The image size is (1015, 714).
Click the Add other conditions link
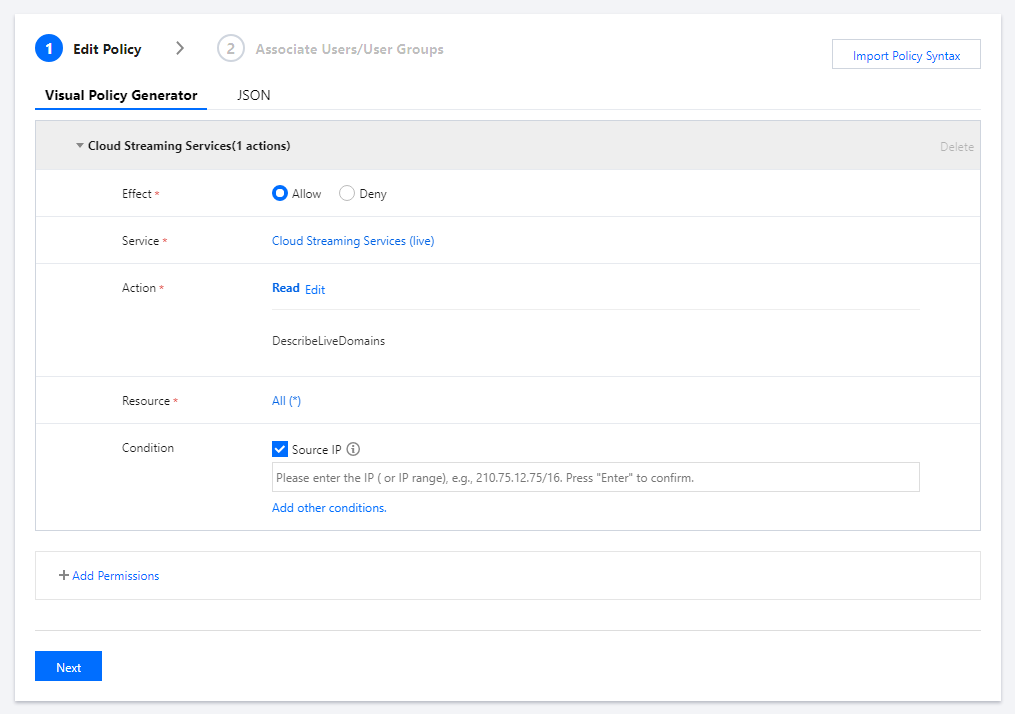point(329,508)
